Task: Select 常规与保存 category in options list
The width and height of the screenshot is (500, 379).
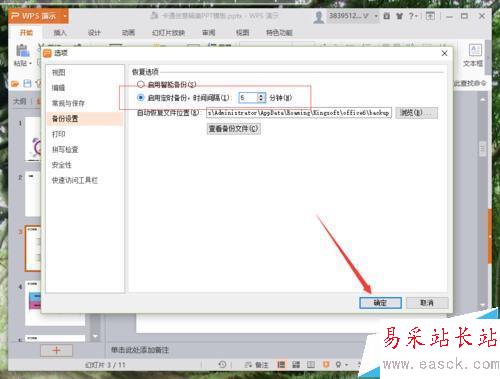Action: [x=85, y=103]
